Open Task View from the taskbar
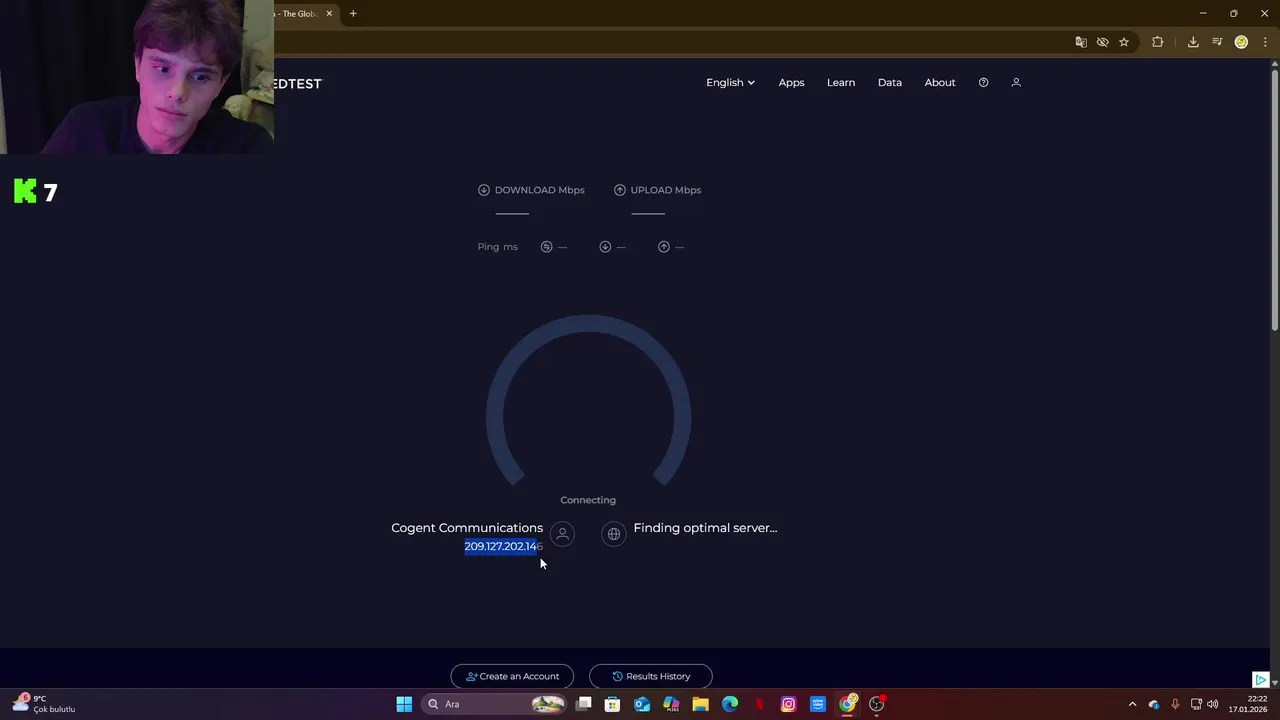Image resolution: width=1280 pixels, height=720 pixels. [584, 704]
